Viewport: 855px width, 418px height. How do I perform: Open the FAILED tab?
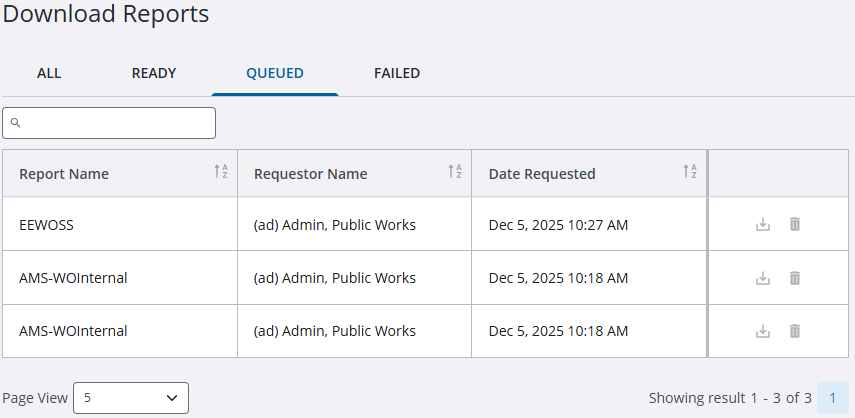[x=397, y=73]
